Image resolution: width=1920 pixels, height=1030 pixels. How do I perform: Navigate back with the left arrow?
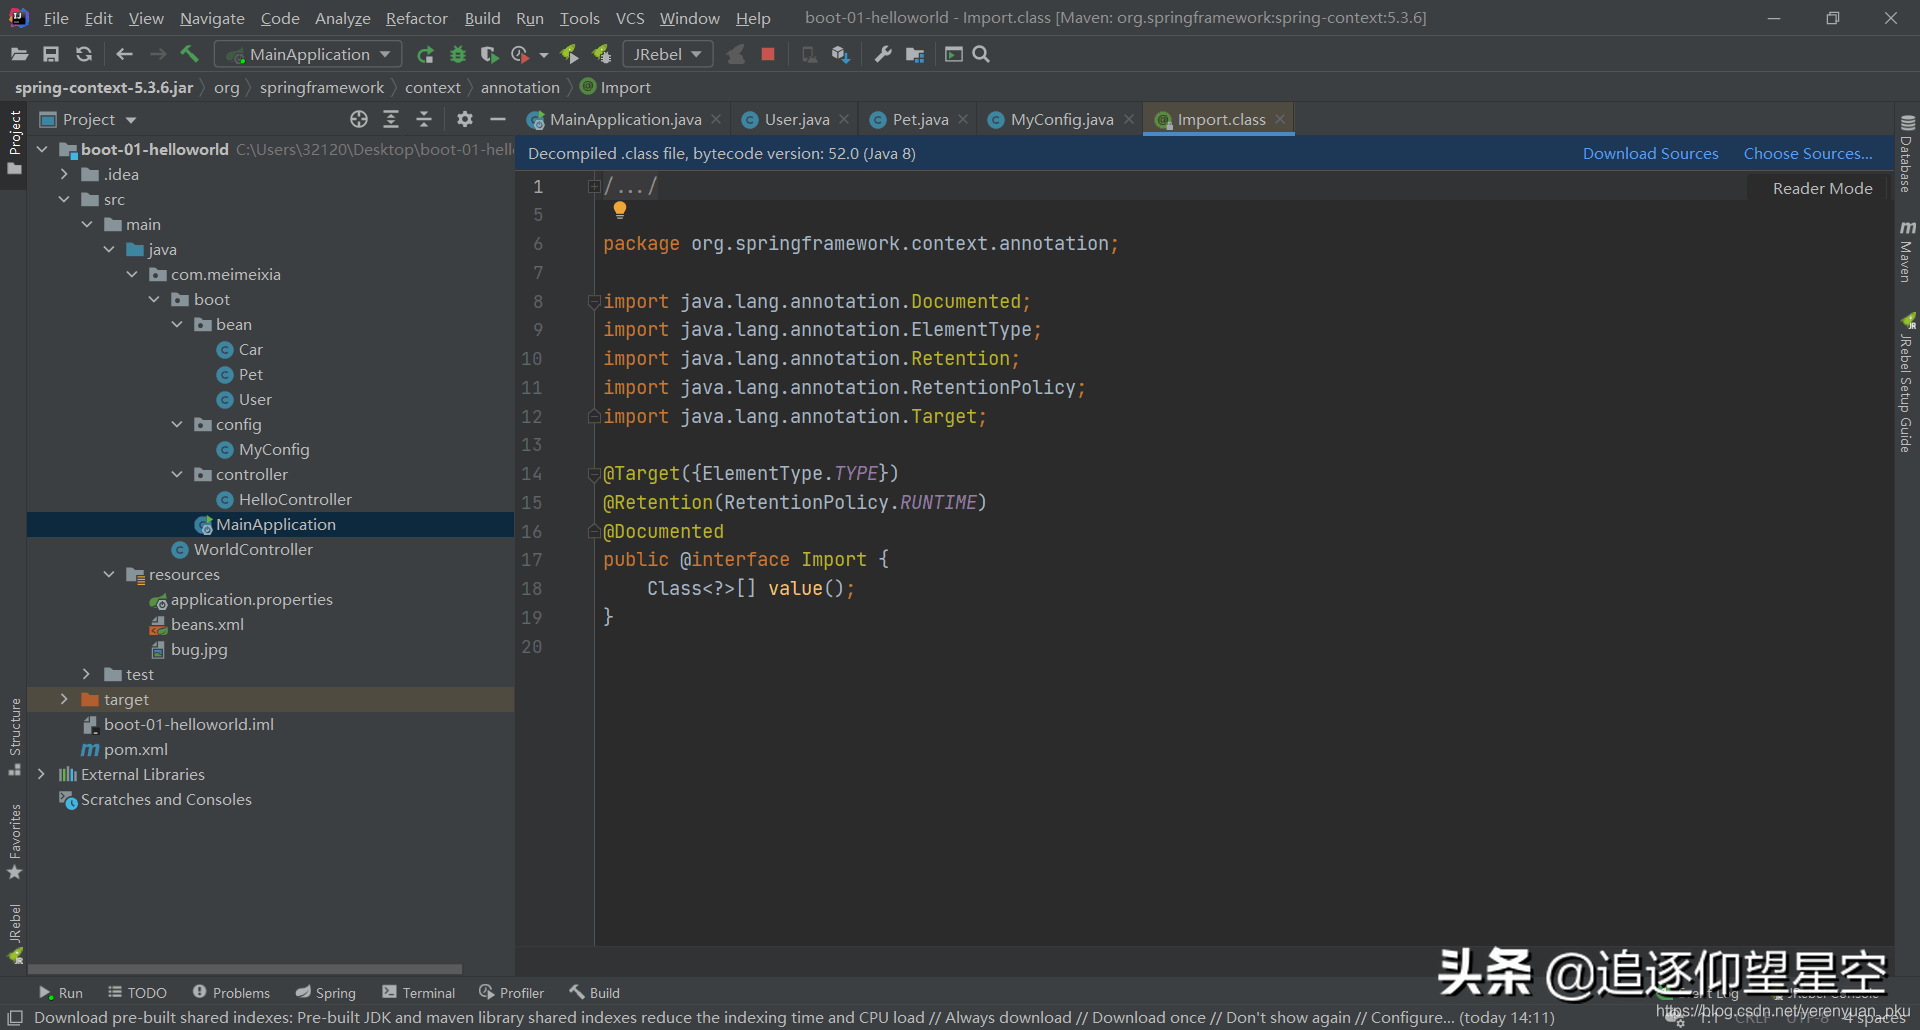coord(124,54)
